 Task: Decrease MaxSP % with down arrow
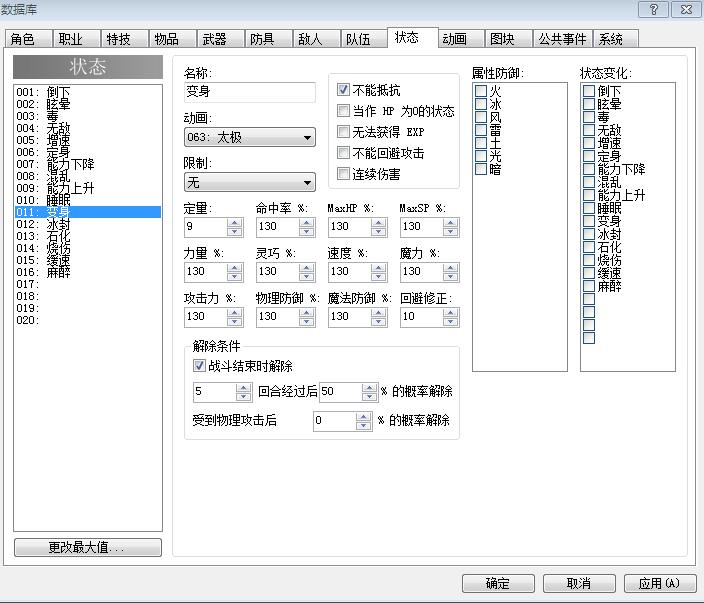450,232
